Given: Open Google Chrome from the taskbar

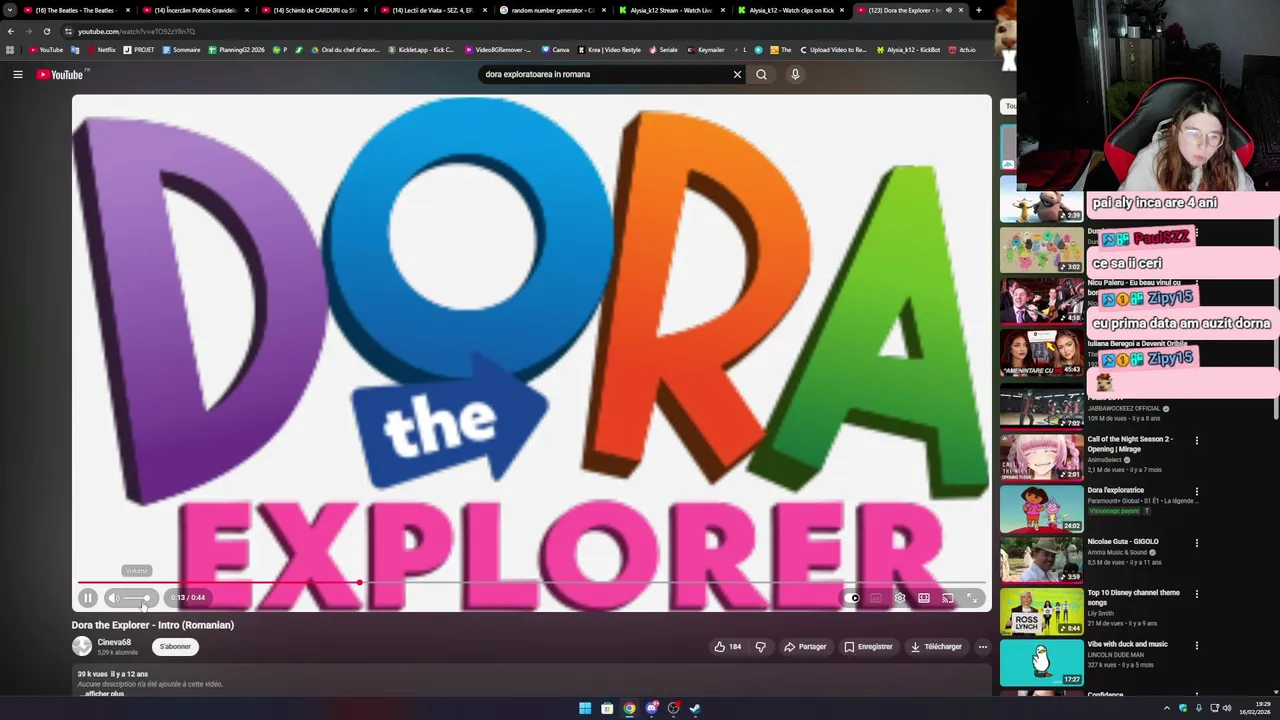Looking at the screenshot, I should point(629,709).
